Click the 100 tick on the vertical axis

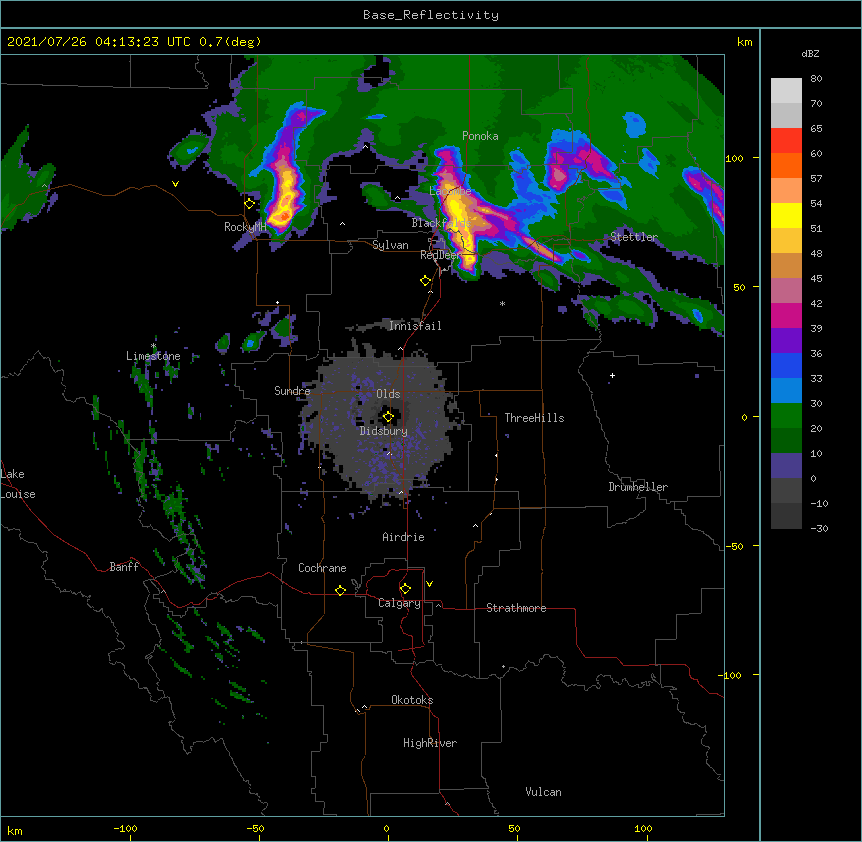734,158
